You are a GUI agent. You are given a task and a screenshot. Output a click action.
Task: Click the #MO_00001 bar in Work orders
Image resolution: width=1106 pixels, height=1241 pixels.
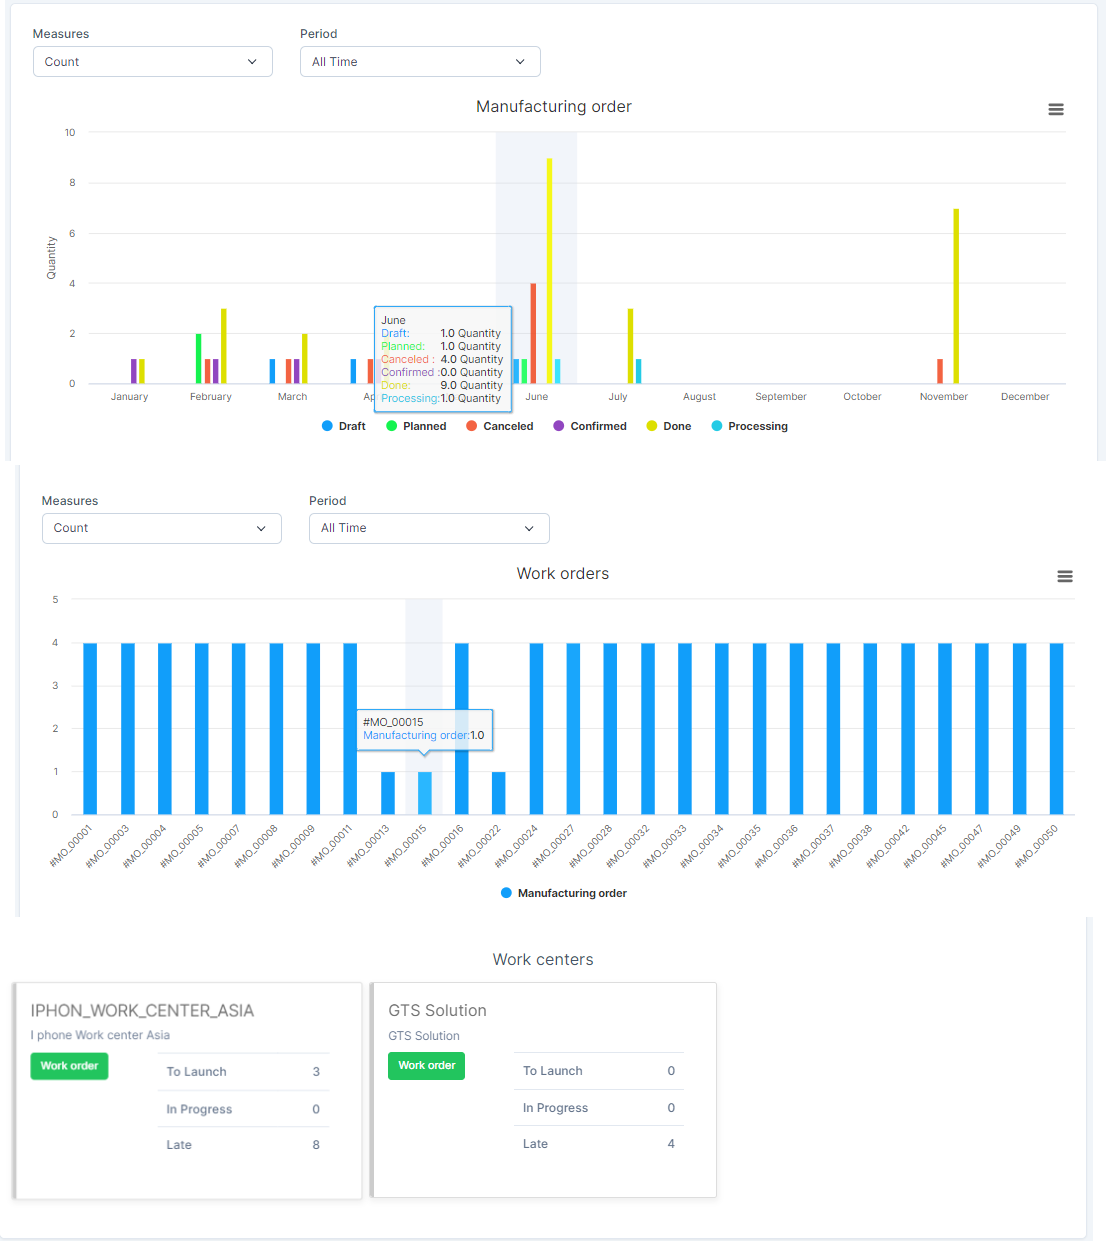90,728
